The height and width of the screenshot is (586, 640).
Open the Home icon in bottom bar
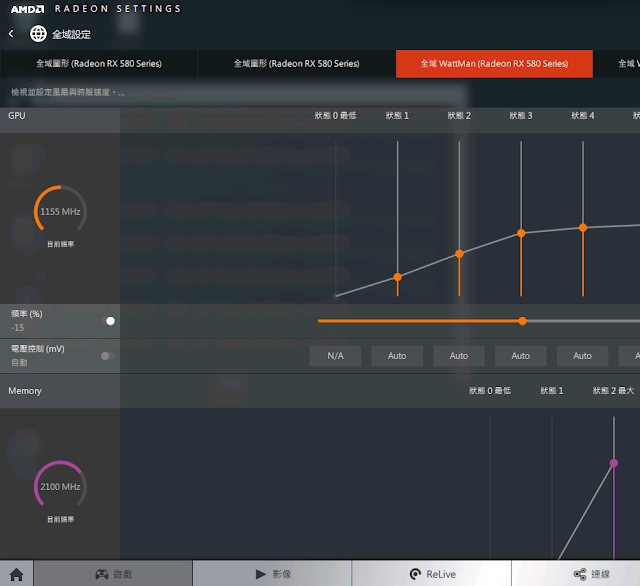[16, 574]
